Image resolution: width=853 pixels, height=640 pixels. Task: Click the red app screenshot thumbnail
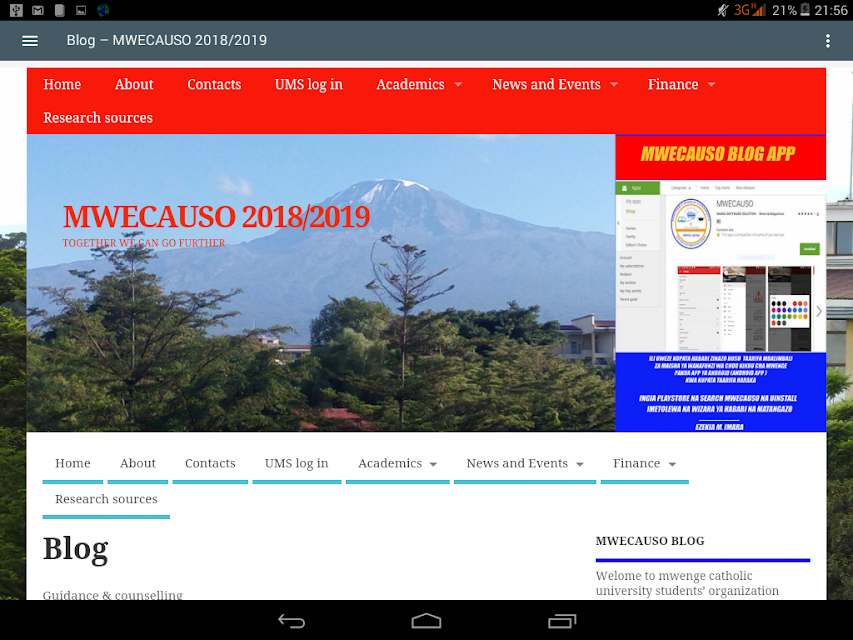tap(699, 308)
